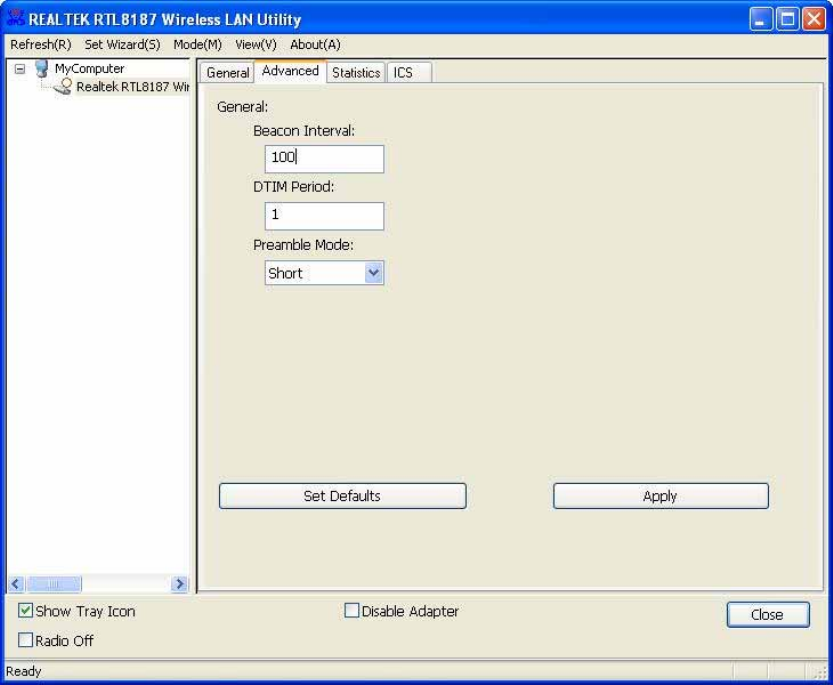Switch to the Advanced tab

click(x=290, y=71)
